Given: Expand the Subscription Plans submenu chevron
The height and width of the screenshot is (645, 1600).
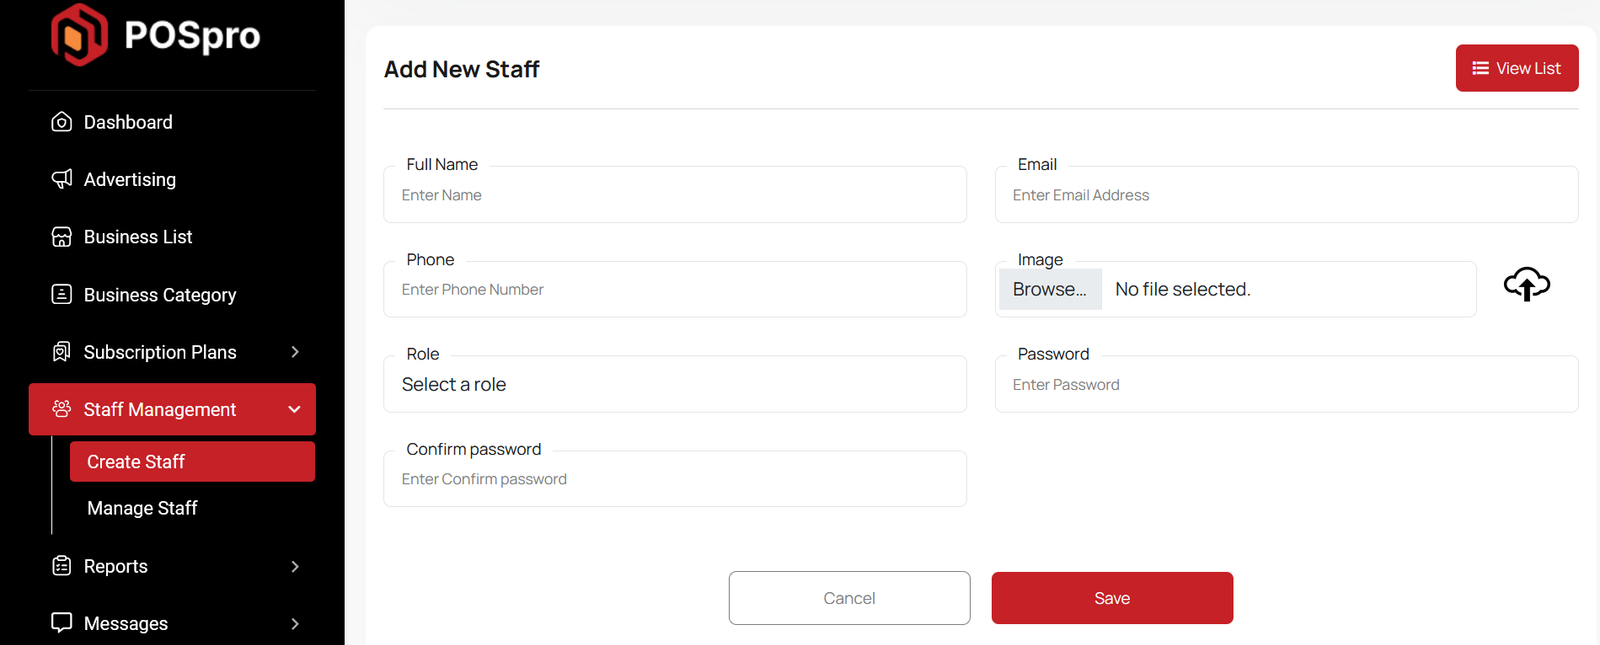Looking at the screenshot, I should [295, 352].
